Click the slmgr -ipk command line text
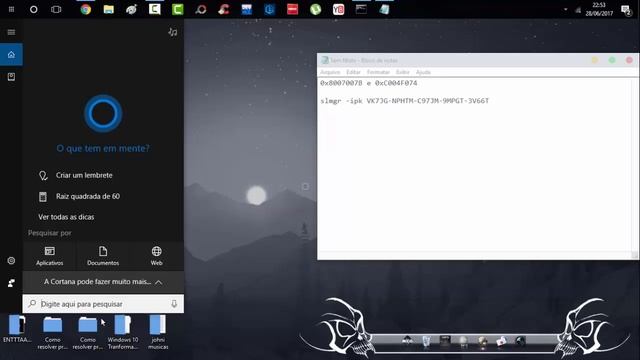The image size is (640, 360). [x=404, y=101]
